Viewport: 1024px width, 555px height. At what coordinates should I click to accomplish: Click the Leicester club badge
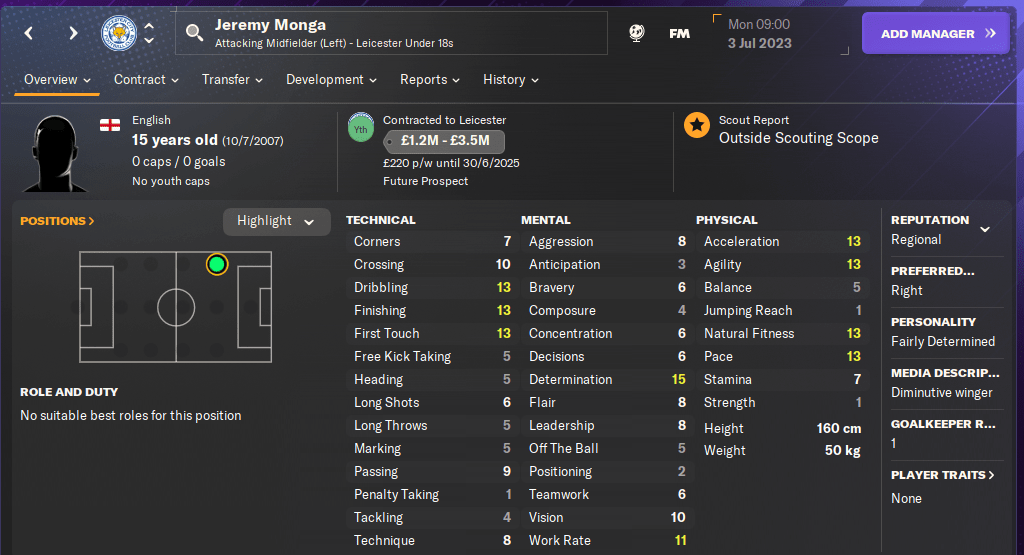coord(119,33)
